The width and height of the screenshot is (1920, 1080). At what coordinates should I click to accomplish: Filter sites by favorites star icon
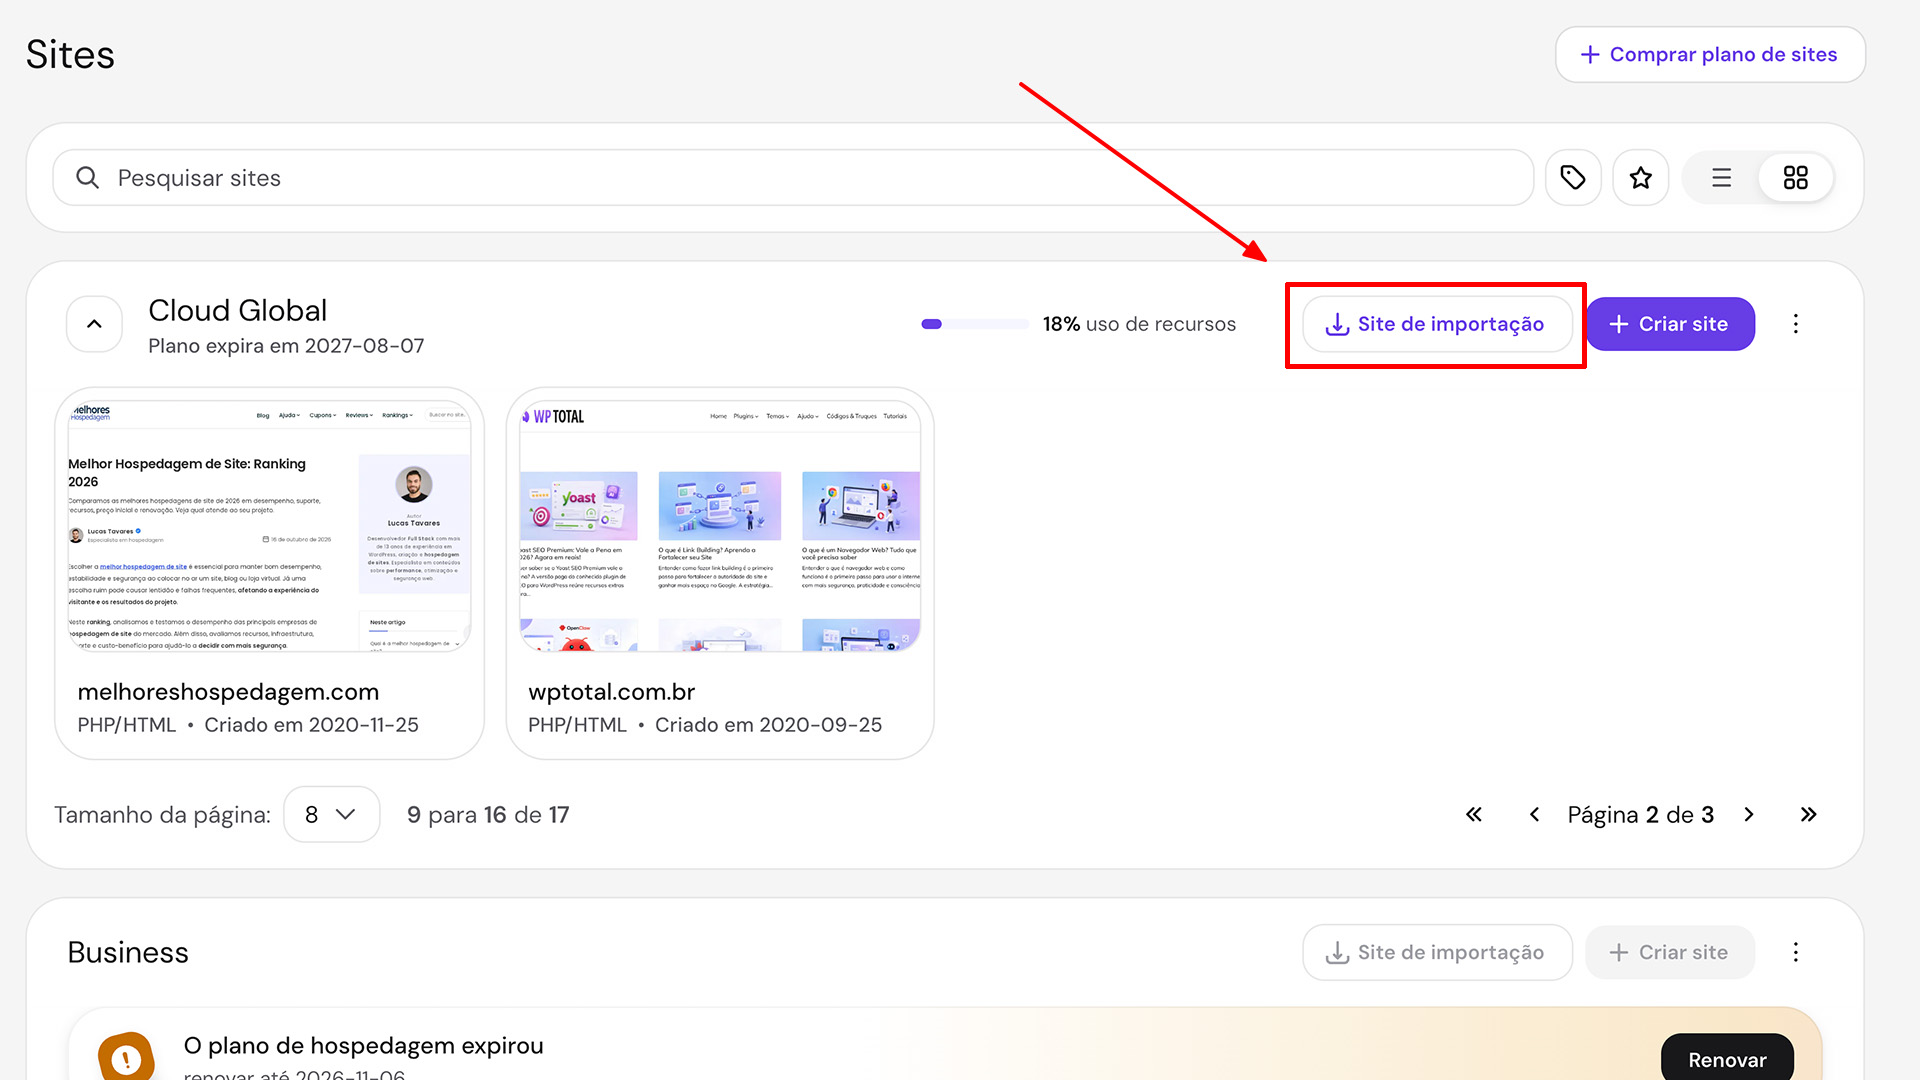point(1640,178)
